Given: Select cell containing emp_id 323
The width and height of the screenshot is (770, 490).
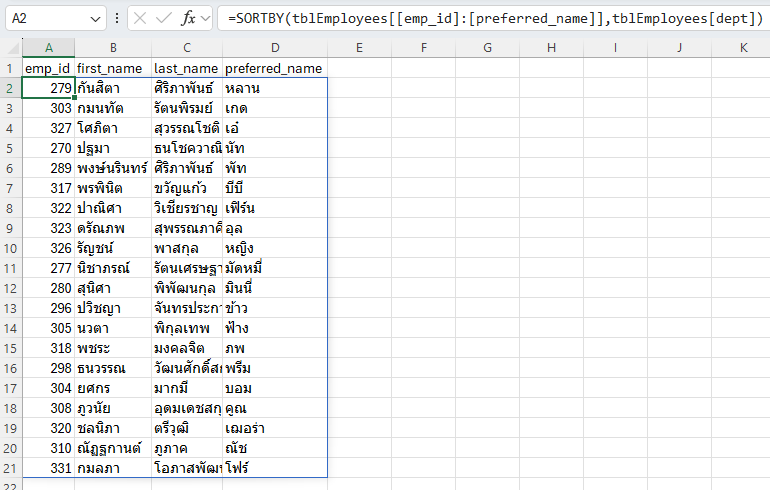Looking at the screenshot, I should (x=49, y=228).
